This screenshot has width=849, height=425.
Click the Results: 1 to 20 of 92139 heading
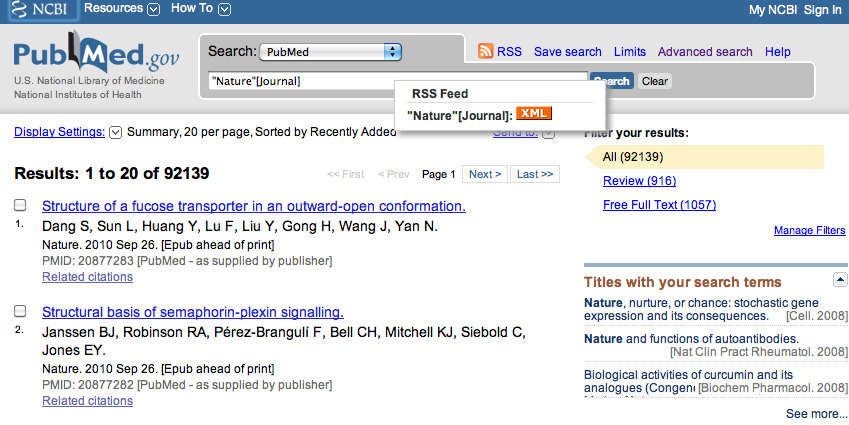[x=112, y=173]
